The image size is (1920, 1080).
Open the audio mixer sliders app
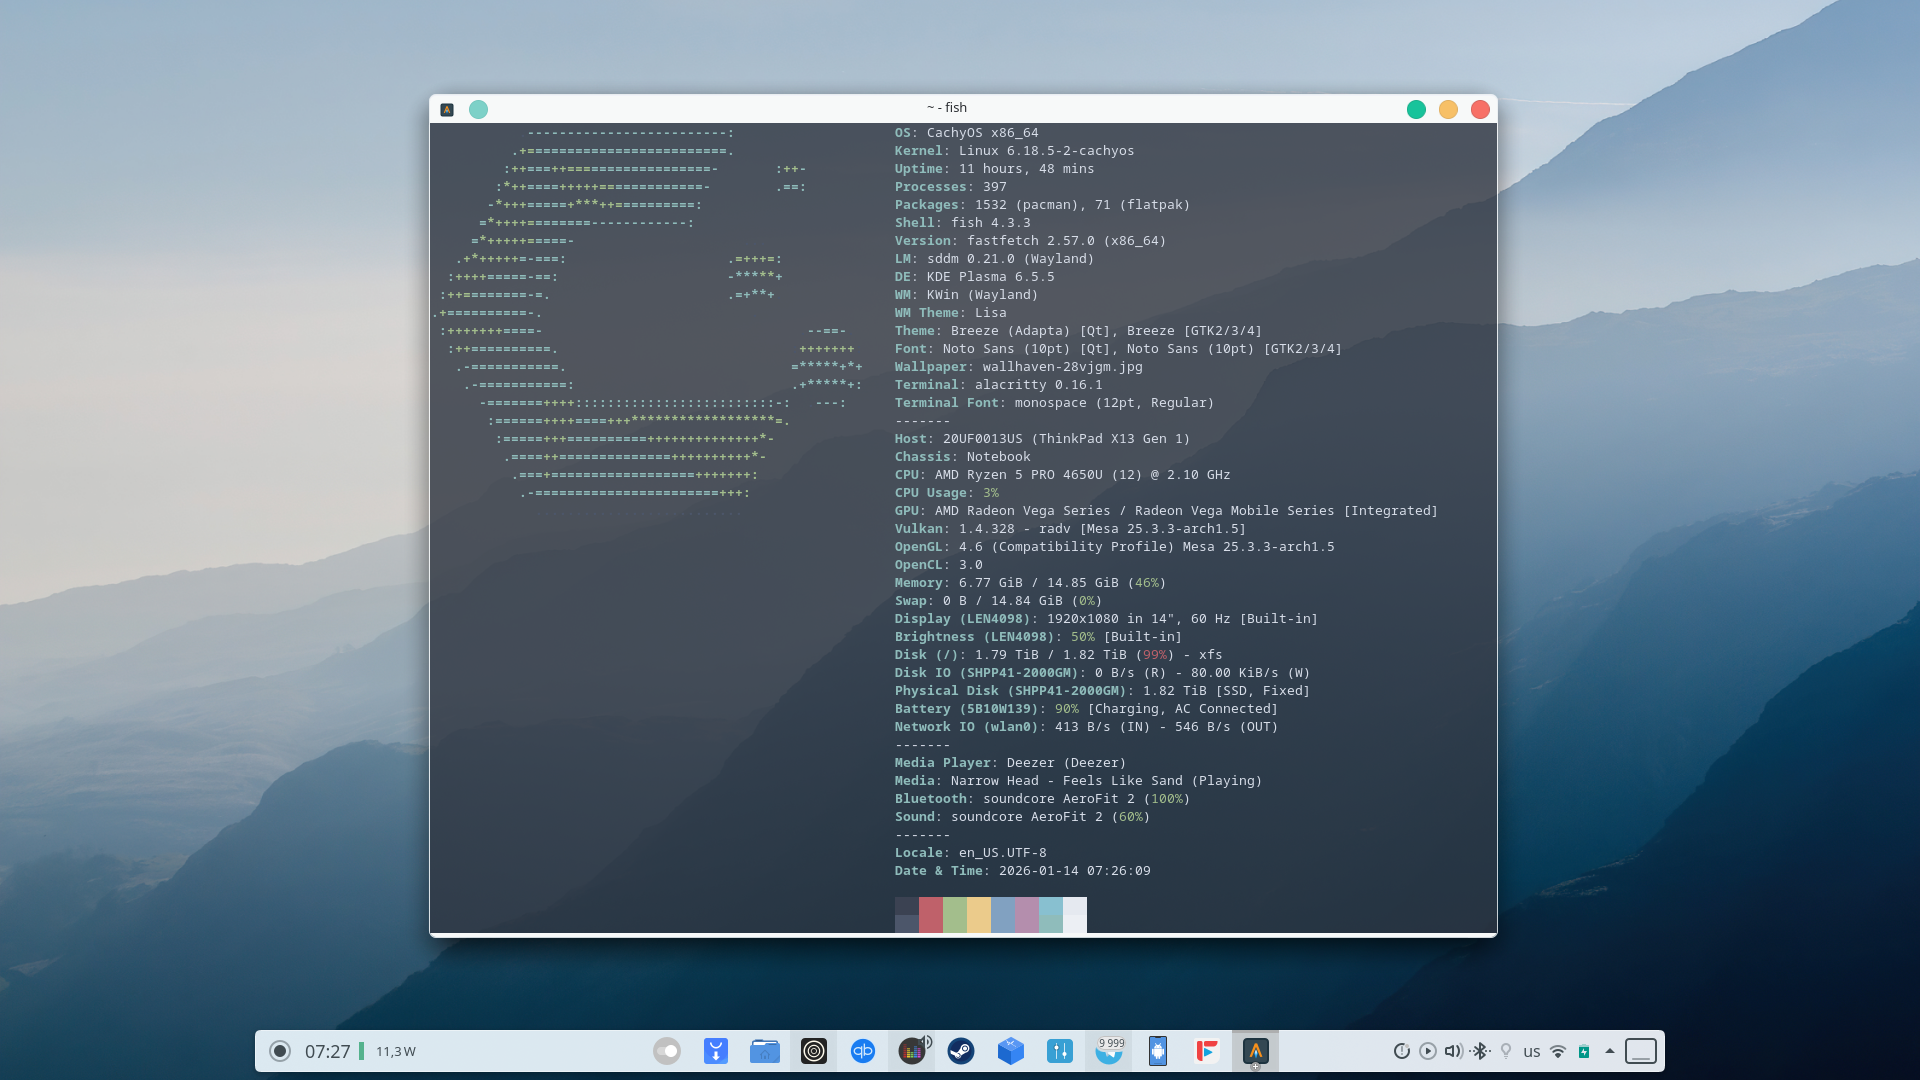(1060, 1051)
